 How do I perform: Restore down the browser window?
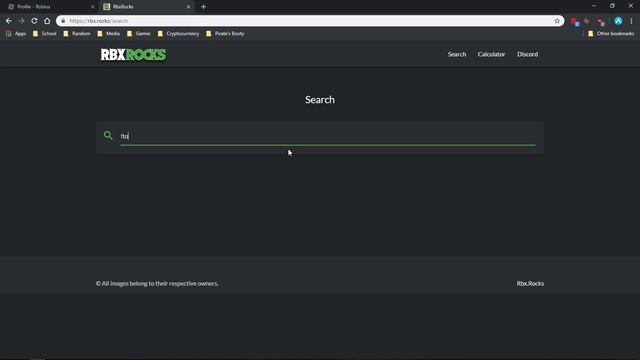point(612,6)
